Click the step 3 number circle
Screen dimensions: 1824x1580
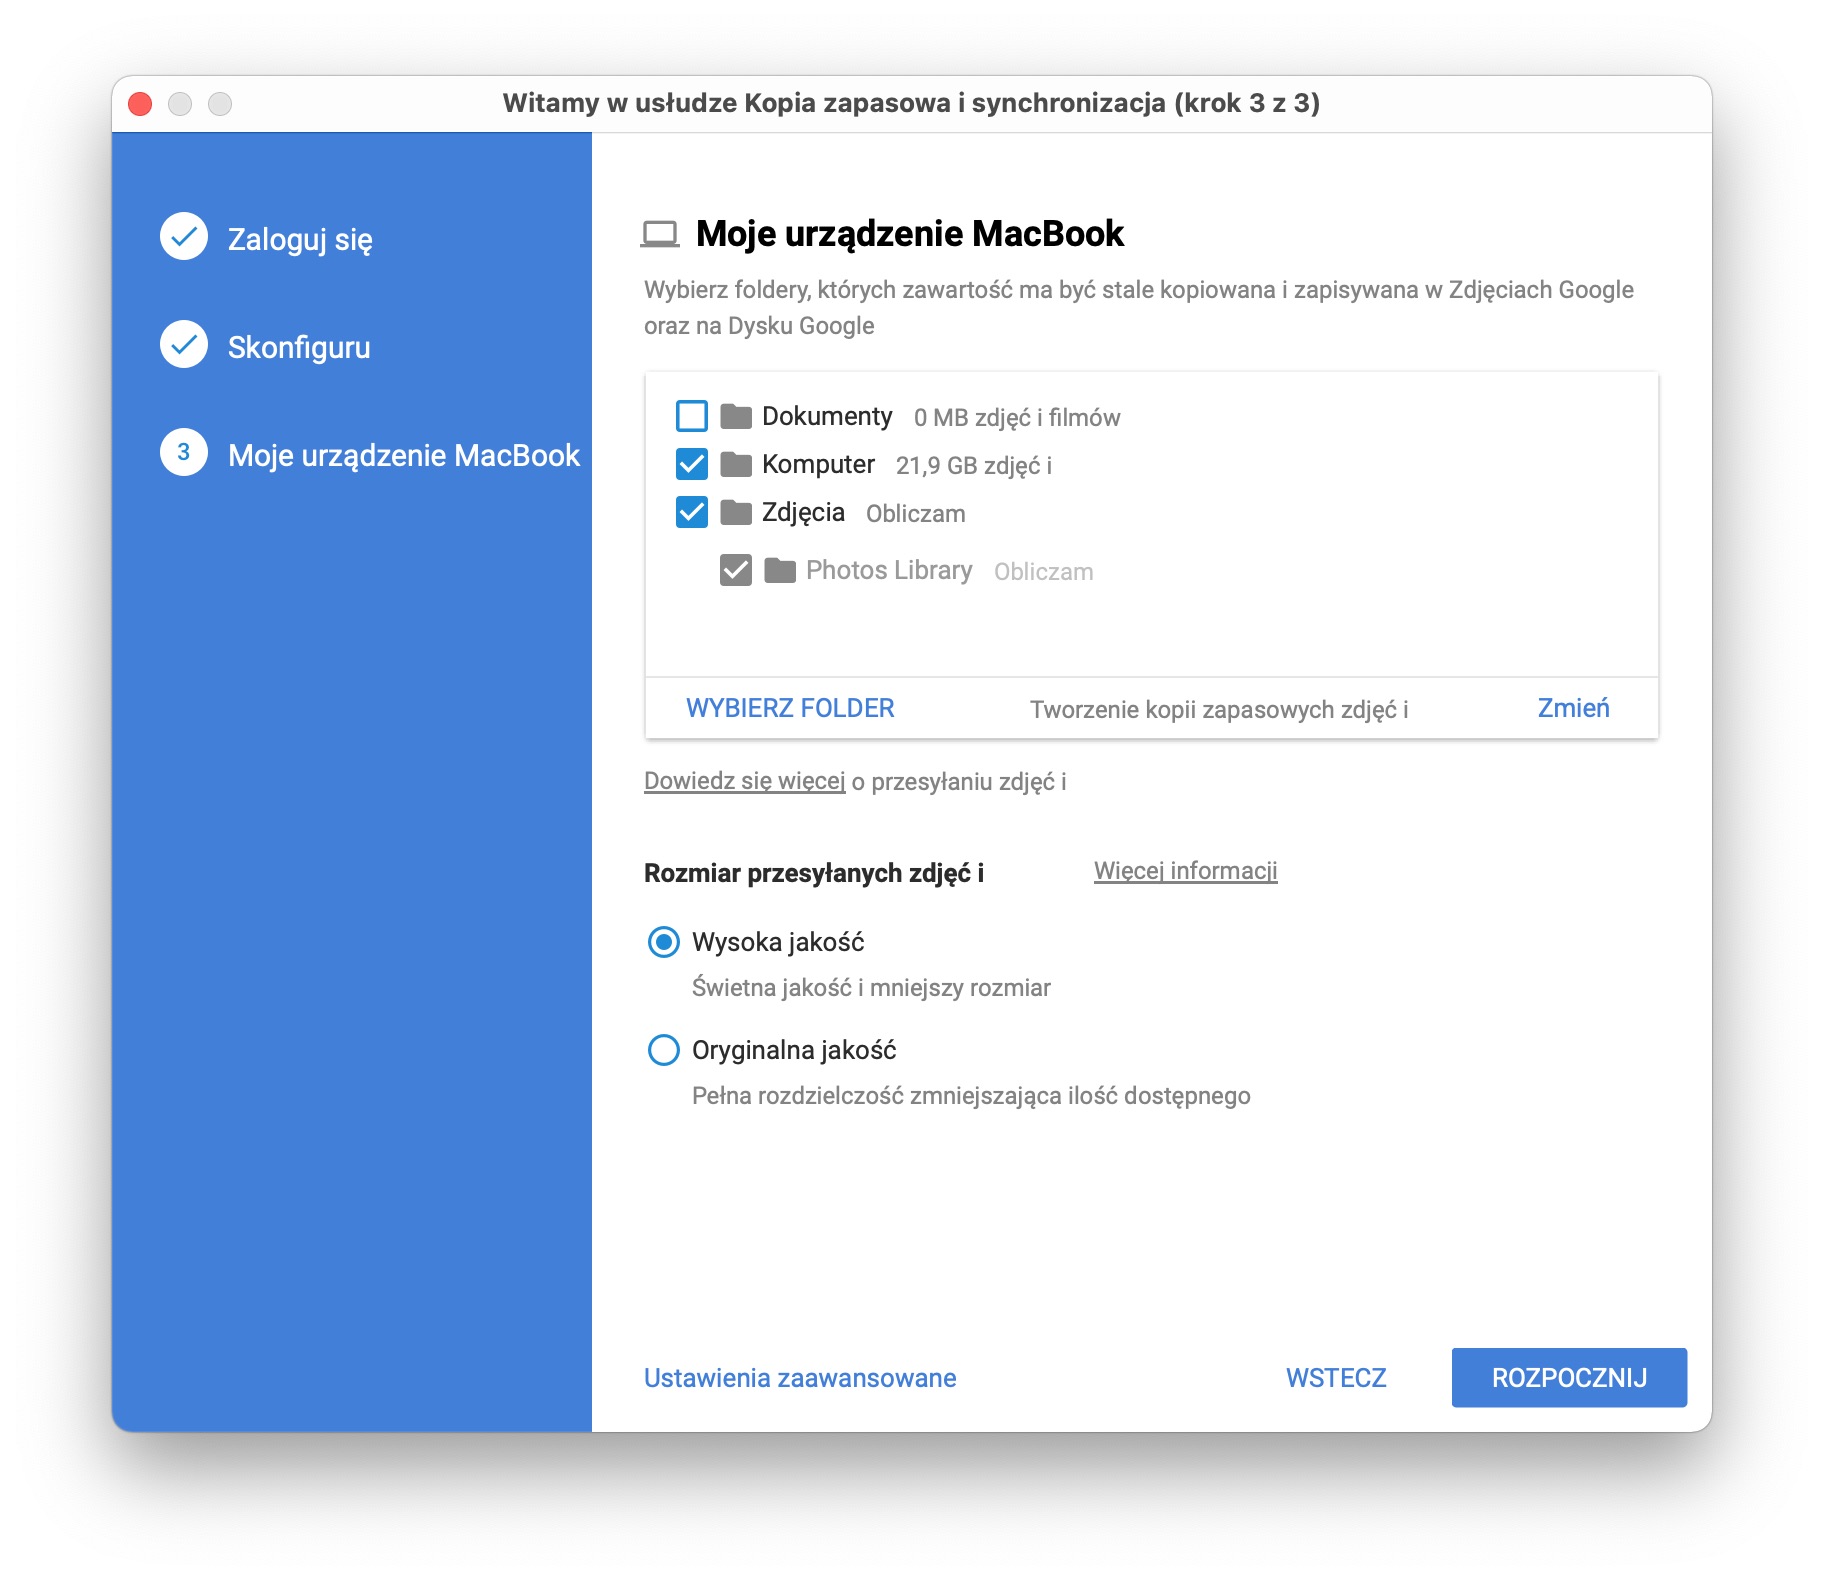184,452
